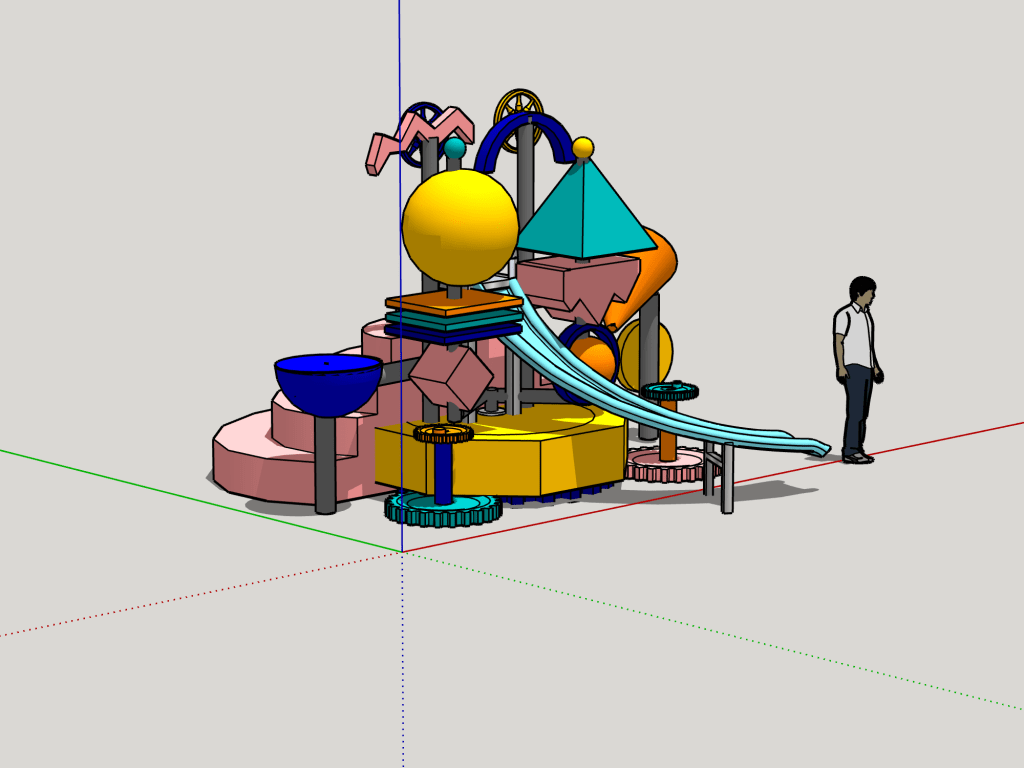Select the teal gear on the ground
1024x768 pixels.
click(x=442, y=510)
